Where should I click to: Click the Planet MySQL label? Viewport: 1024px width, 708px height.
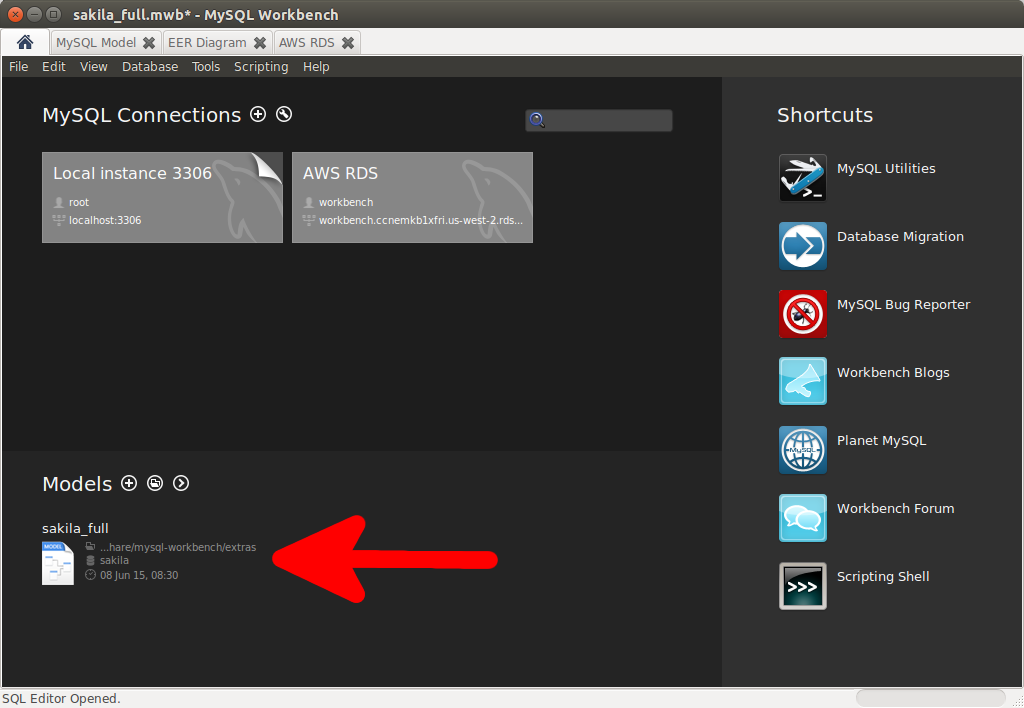(881, 440)
